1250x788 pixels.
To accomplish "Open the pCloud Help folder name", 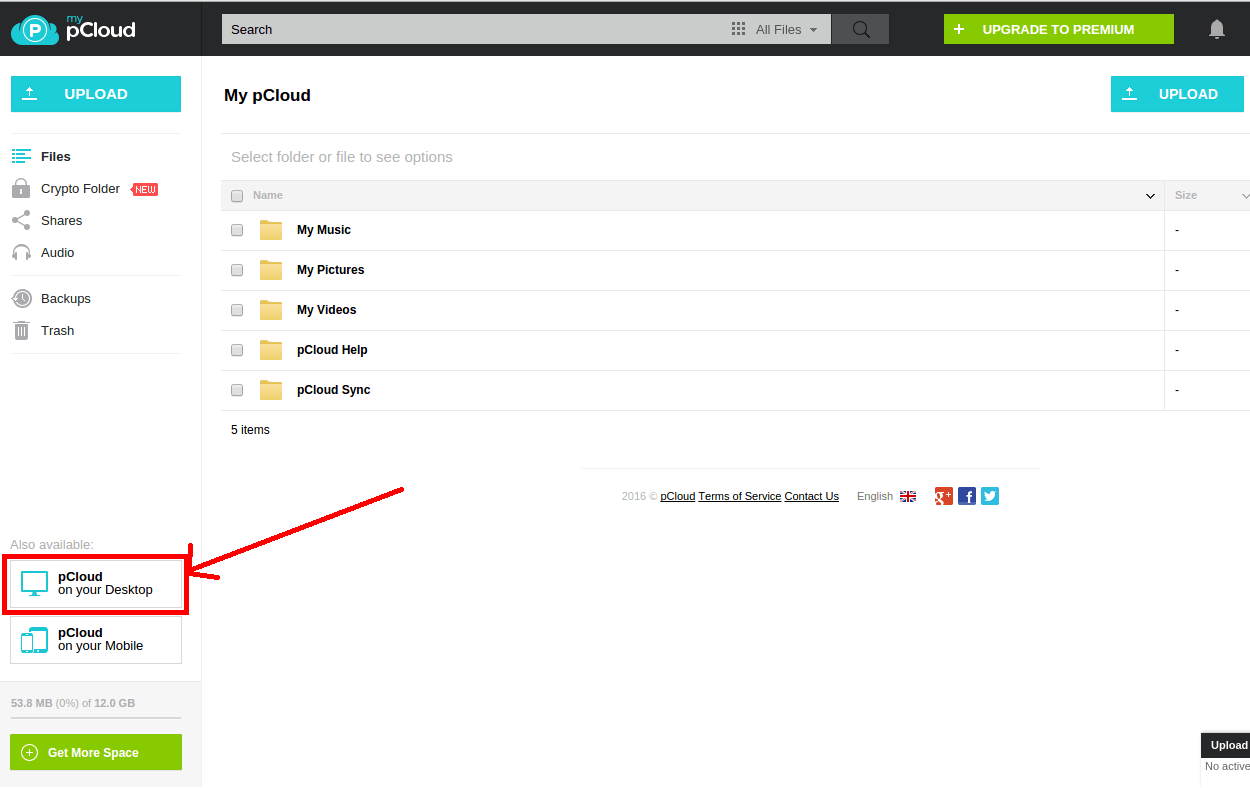I will click(x=332, y=350).
